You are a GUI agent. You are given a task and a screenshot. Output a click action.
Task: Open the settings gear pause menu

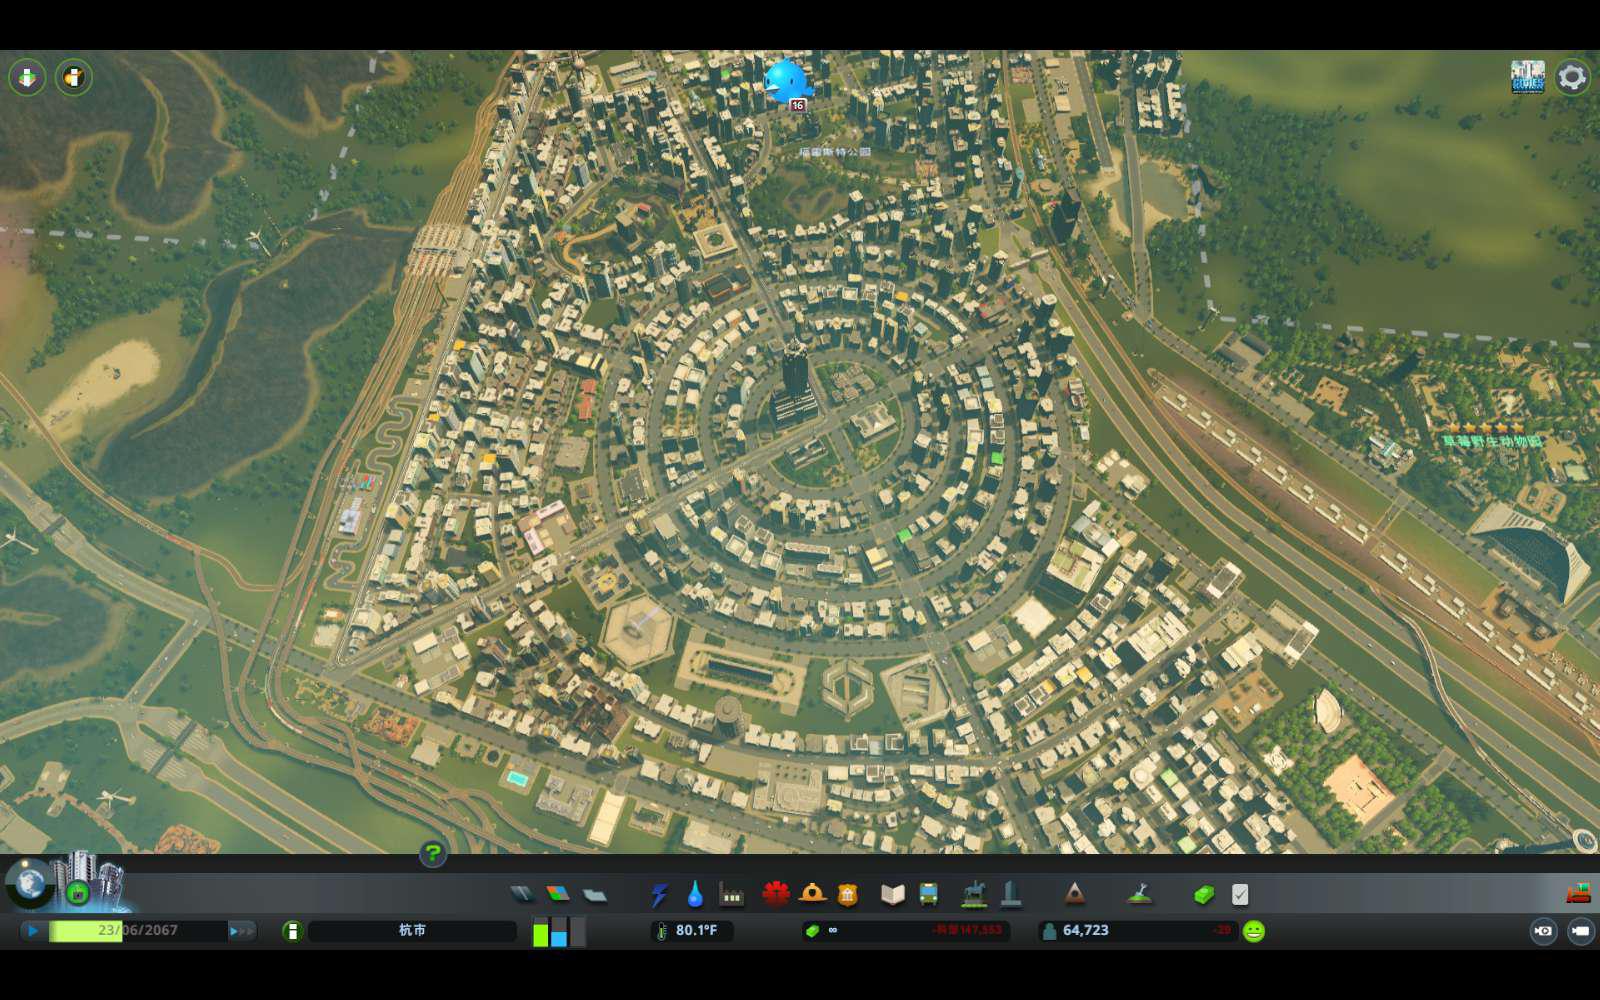point(1572,77)
